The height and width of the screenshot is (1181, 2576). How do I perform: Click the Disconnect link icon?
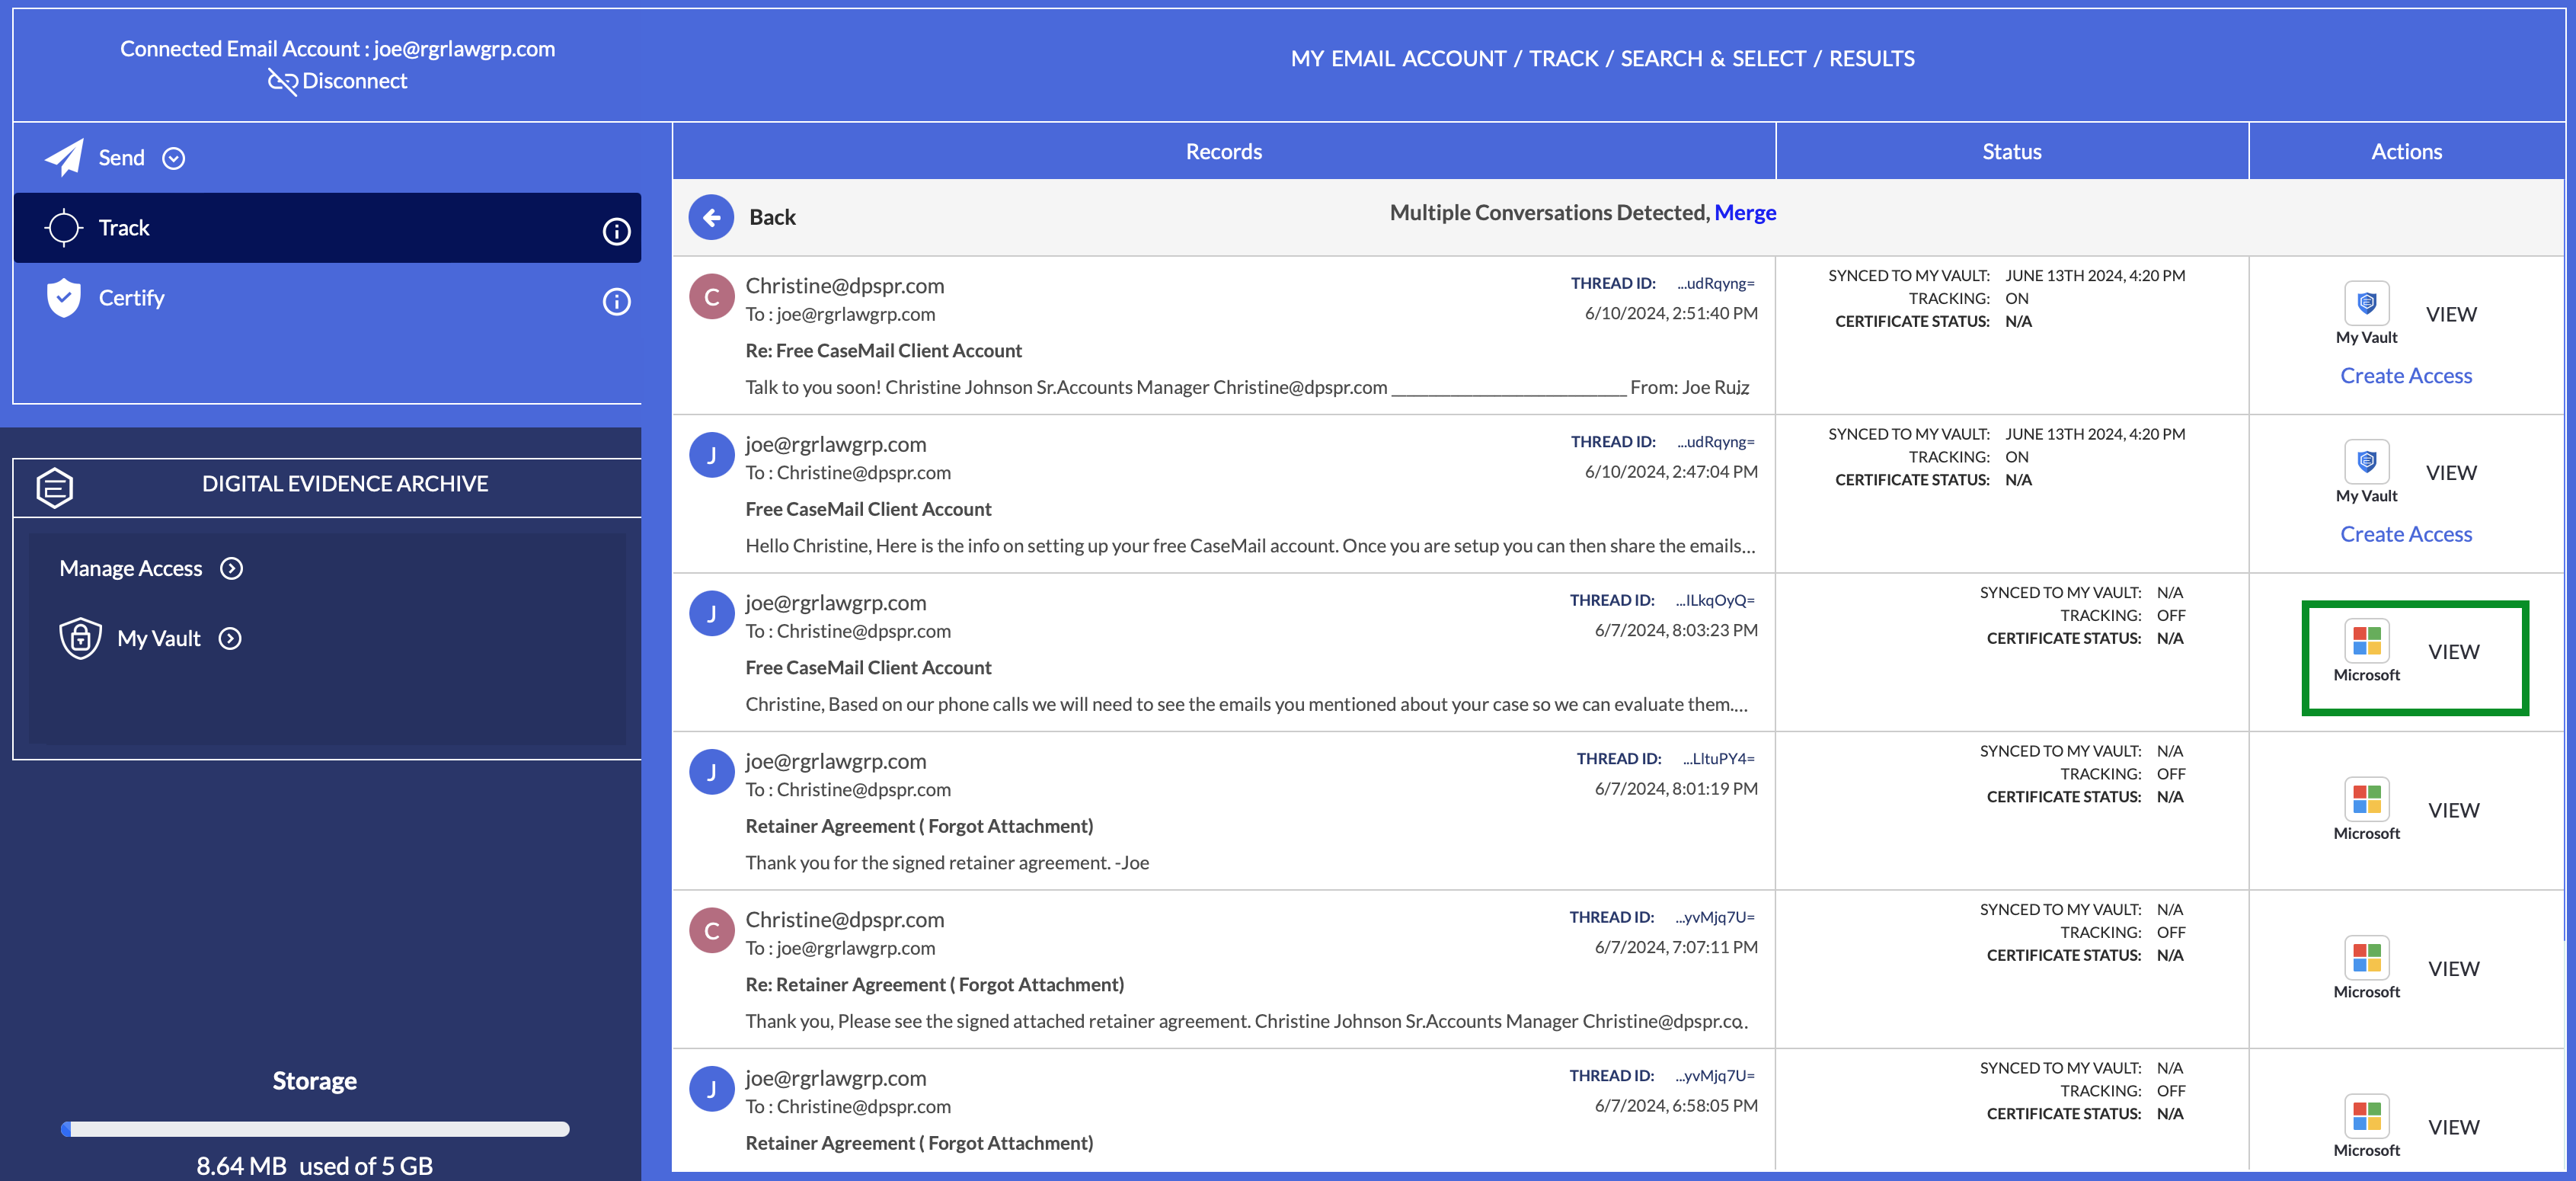pos(282,82)
